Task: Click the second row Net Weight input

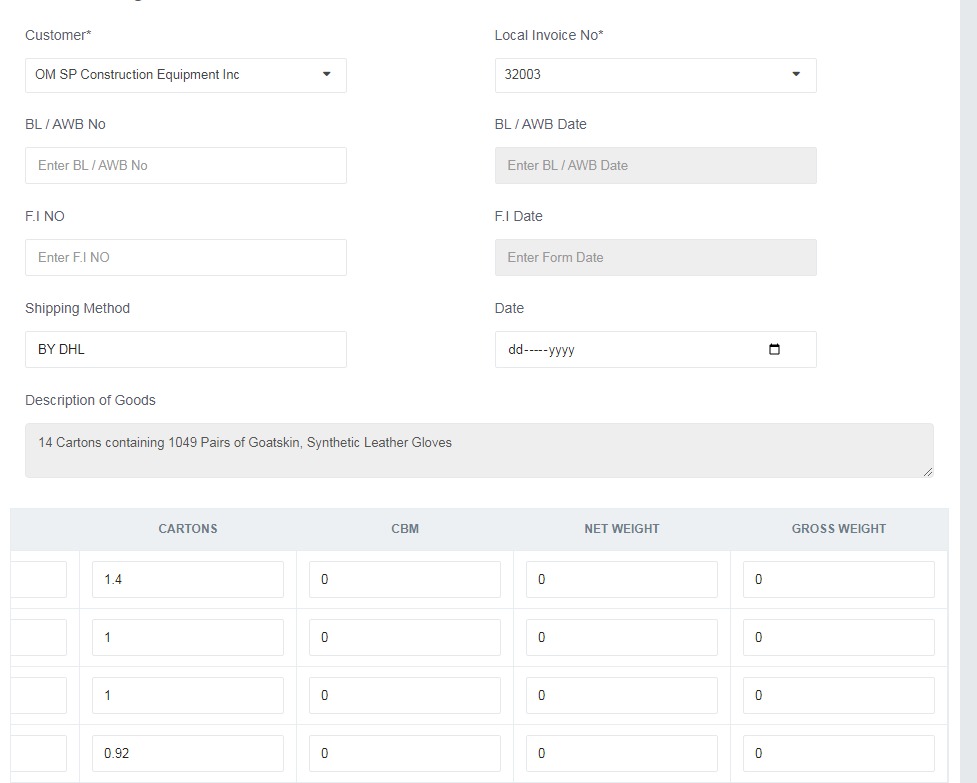Action: click(x=622, y=638)
